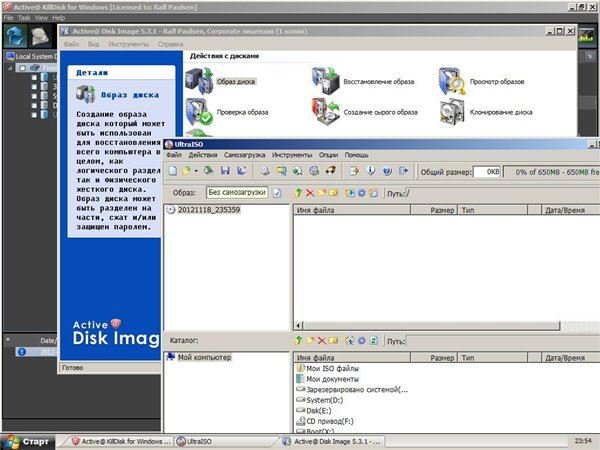The width and height of the screenshot is (600, 450).
Task: Click the Проверка образа icon with green check
Action: pos(199,112)
